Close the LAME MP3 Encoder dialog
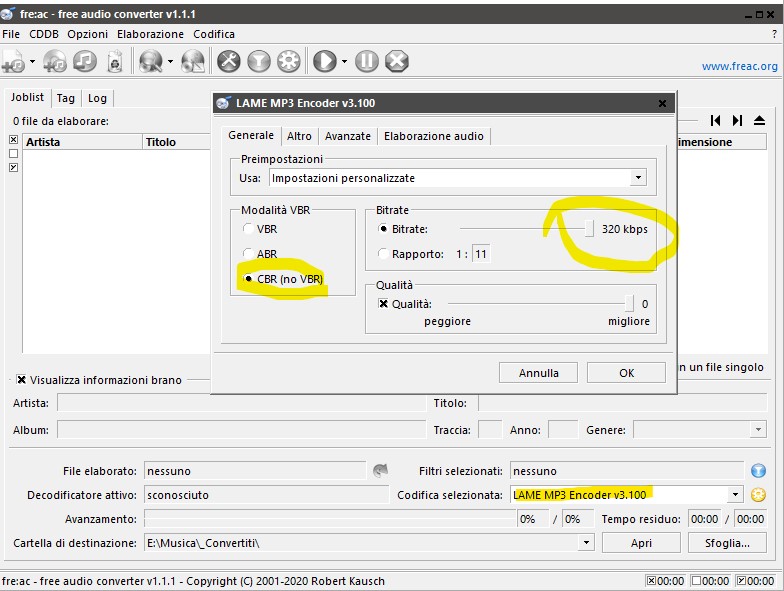This screenshot has width=784, height=591. [x=662, y=104]
